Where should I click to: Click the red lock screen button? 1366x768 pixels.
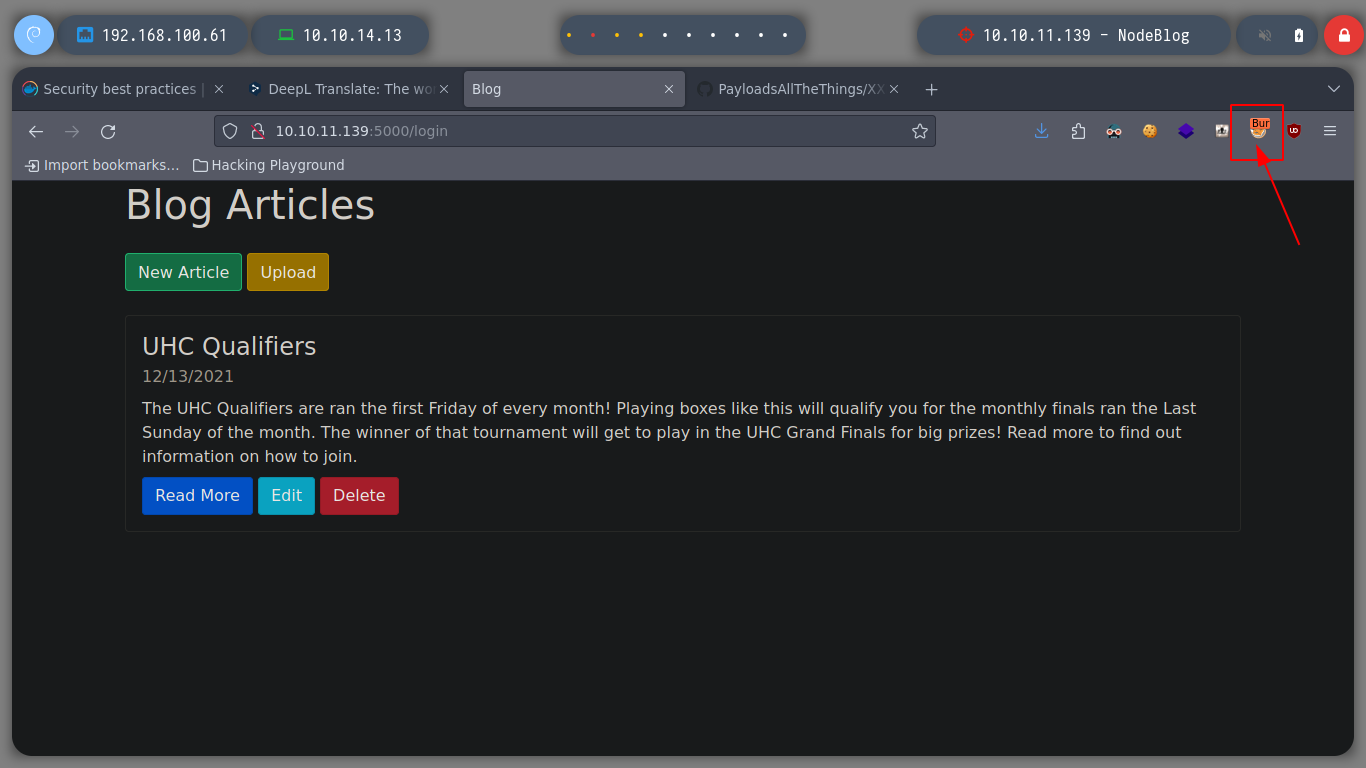1344,35
